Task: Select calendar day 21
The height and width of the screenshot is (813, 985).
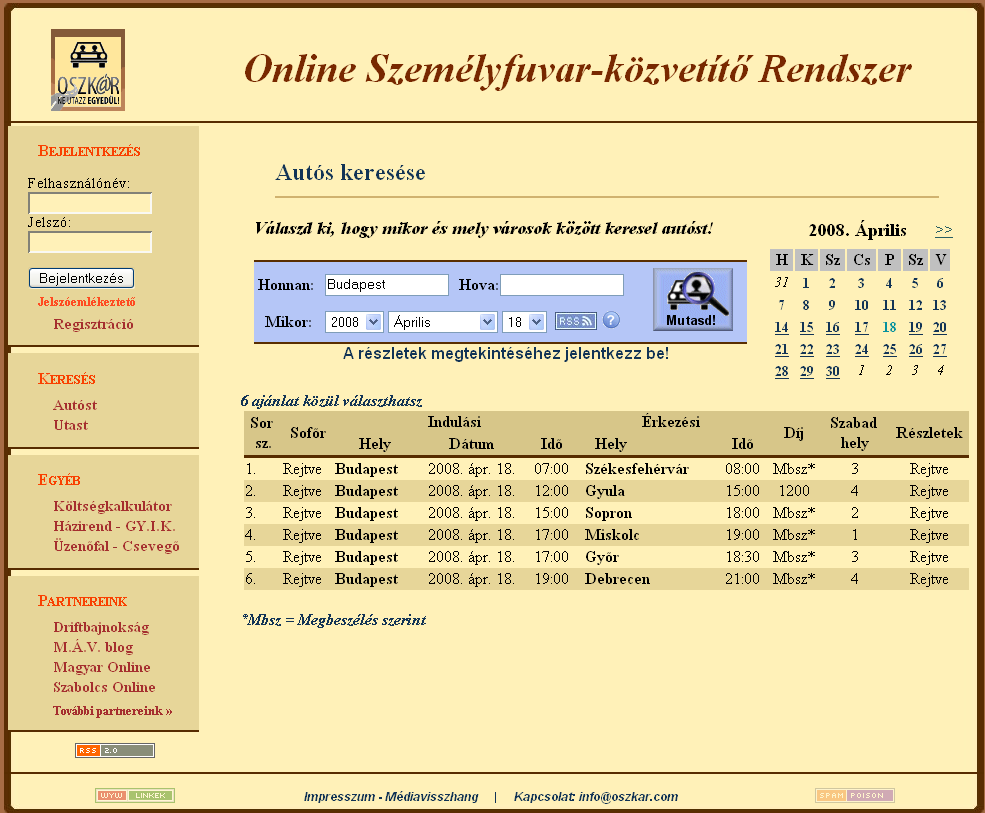Action: point(781,349)
